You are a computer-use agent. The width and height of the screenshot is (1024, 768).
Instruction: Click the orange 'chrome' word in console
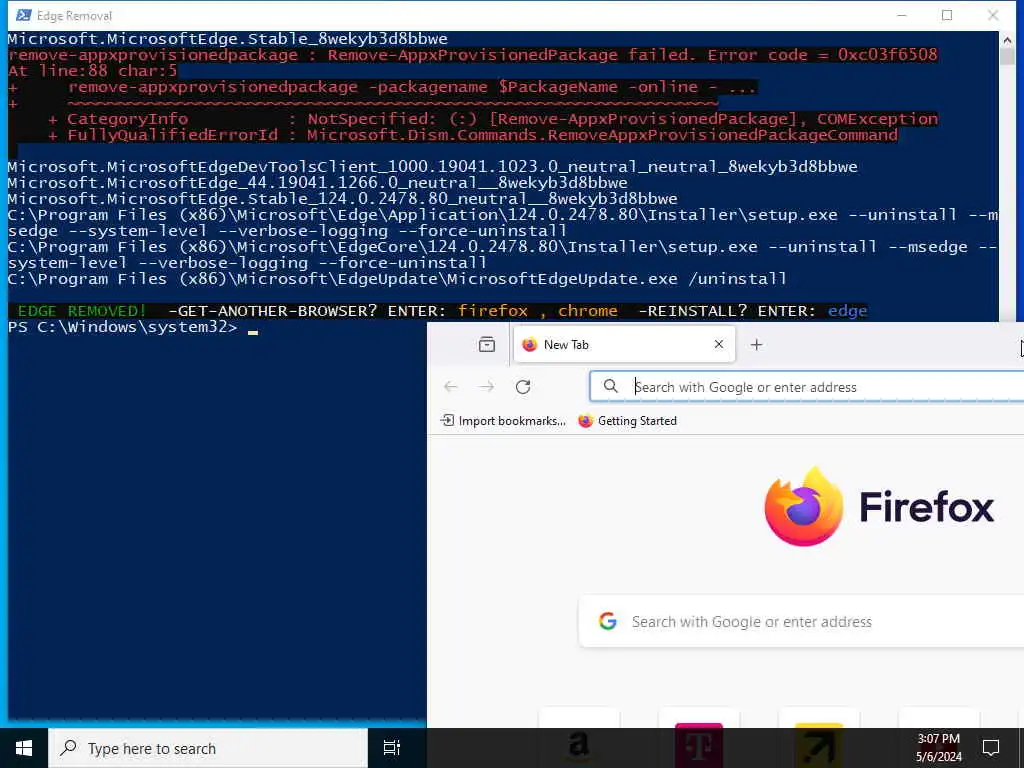pos(587,311)
